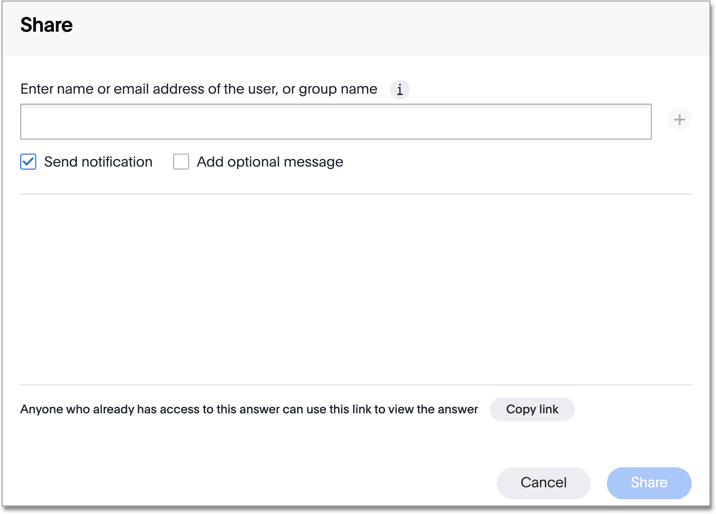Click the plus icon to add the user

tap(679, 120)
